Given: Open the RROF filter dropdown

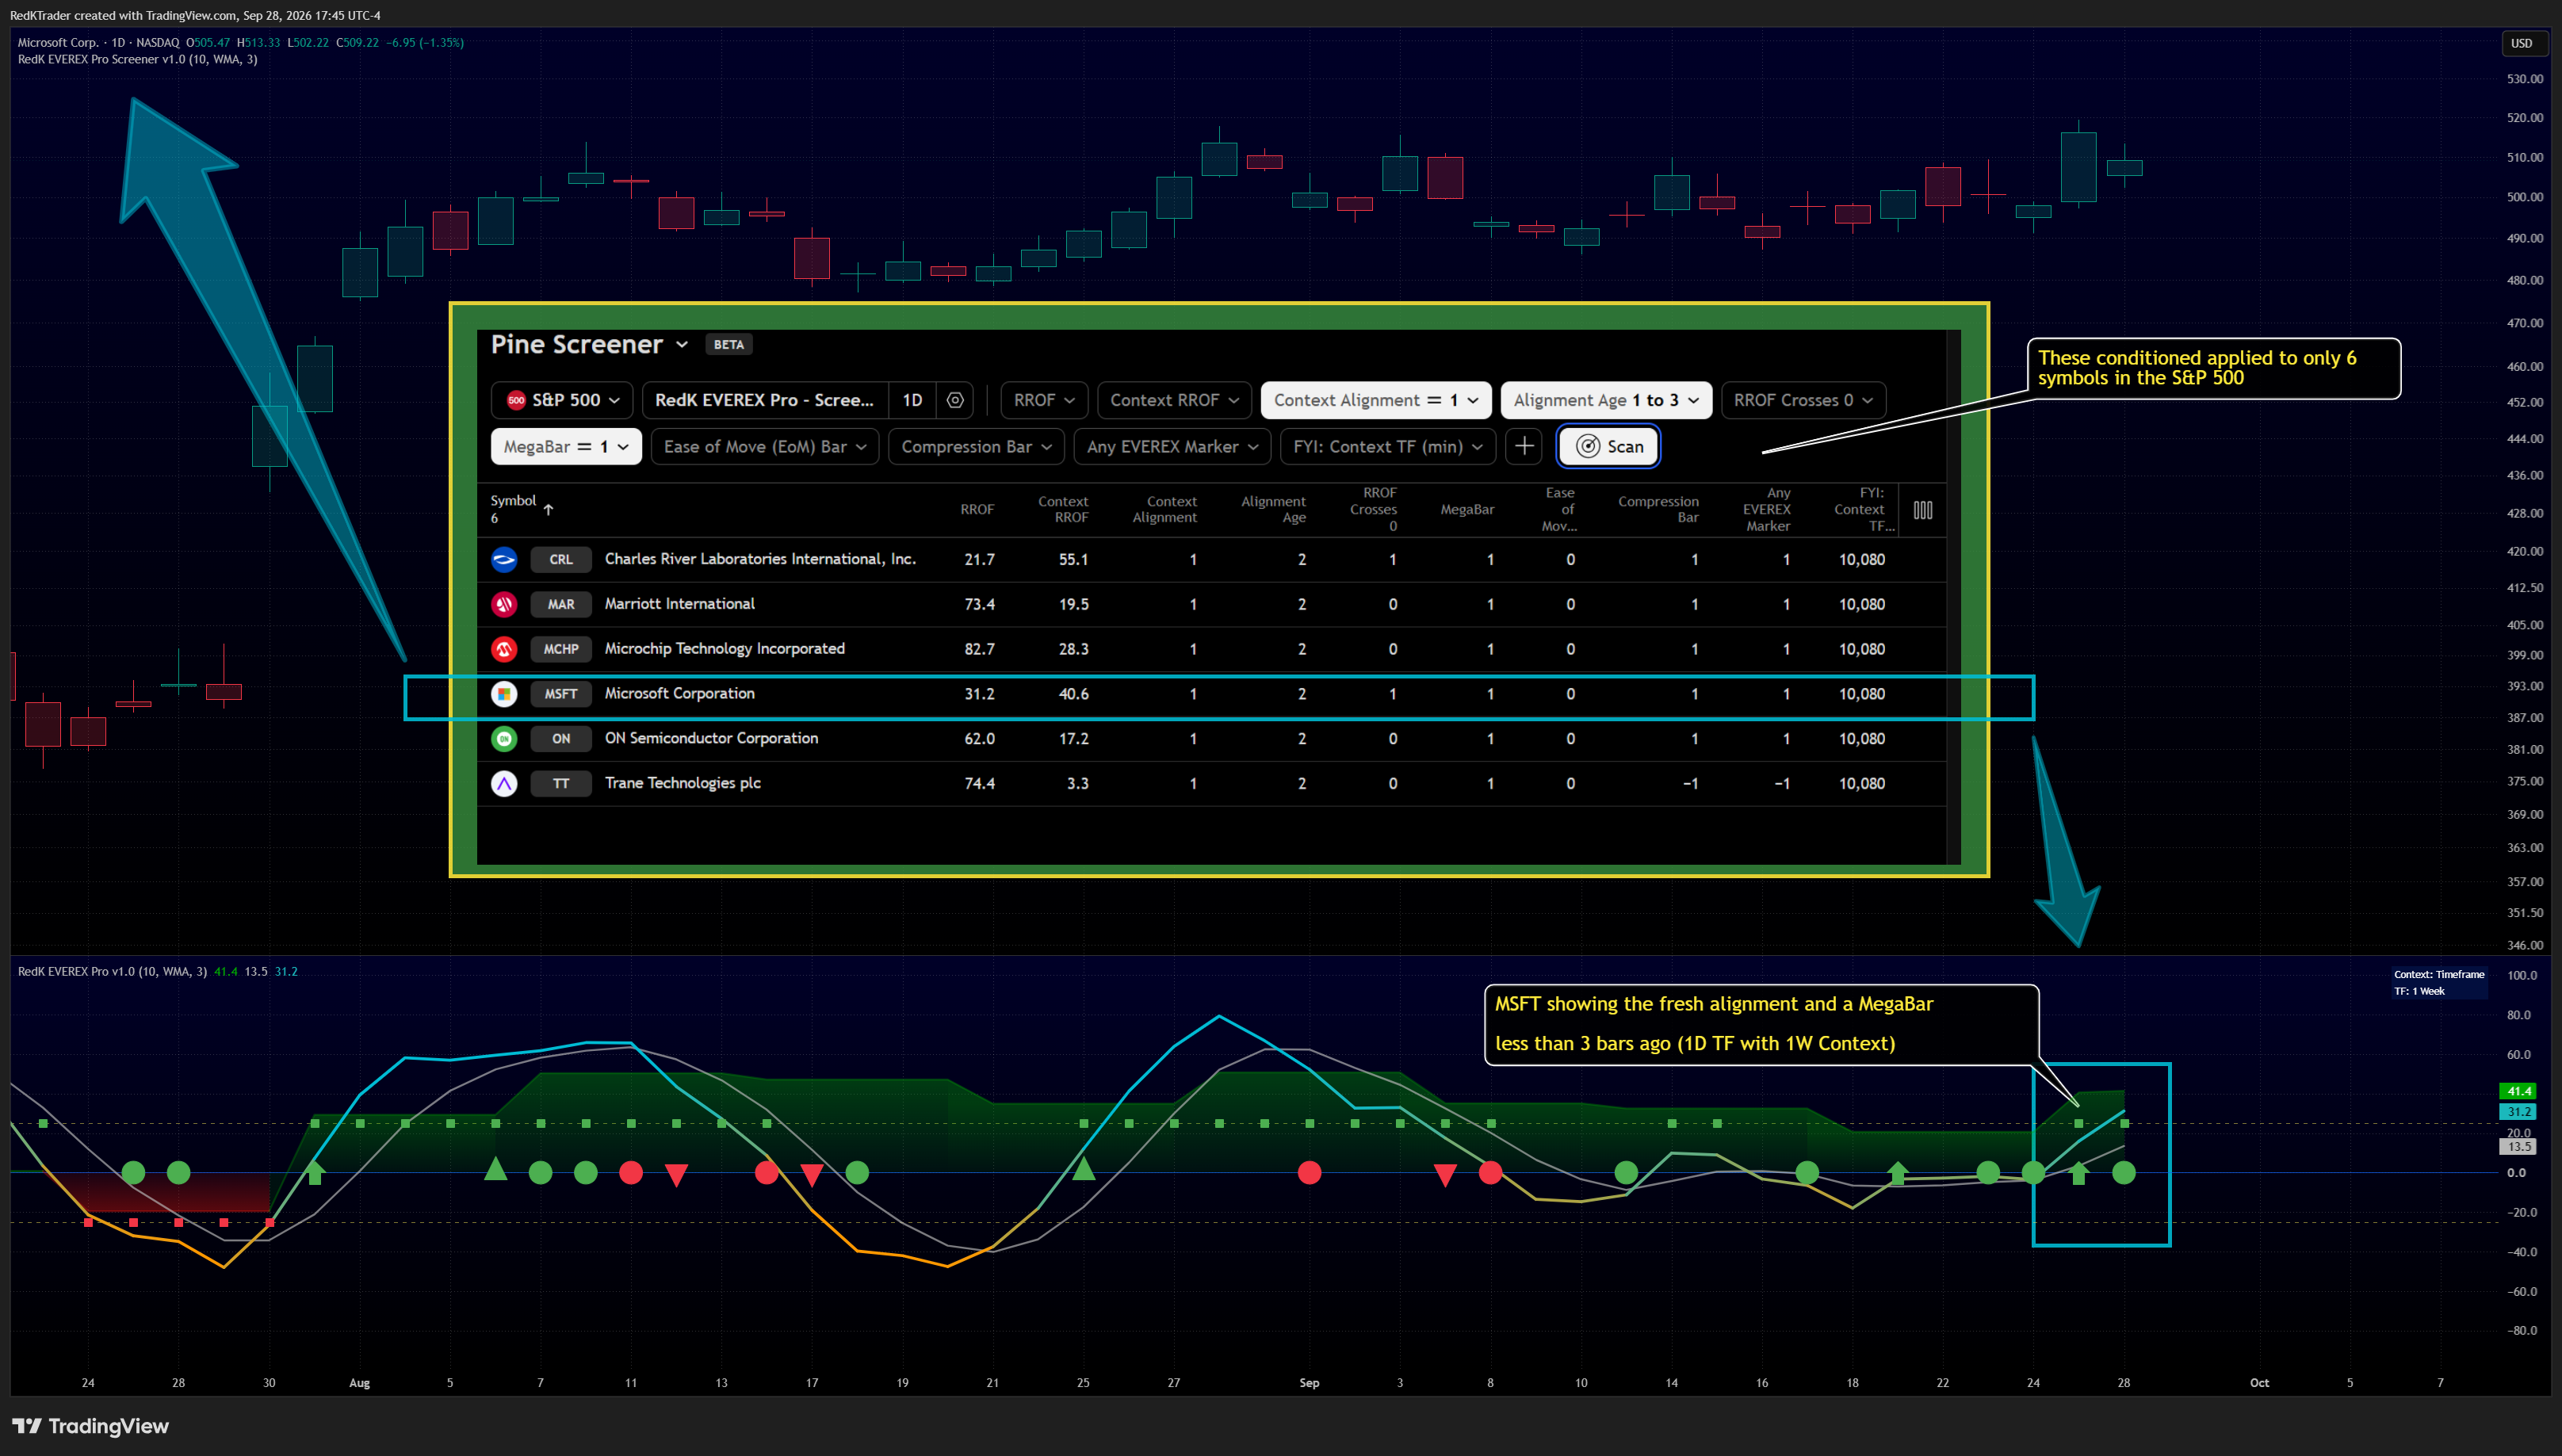Looking at the screenshot, I should tap(1044, 400).
